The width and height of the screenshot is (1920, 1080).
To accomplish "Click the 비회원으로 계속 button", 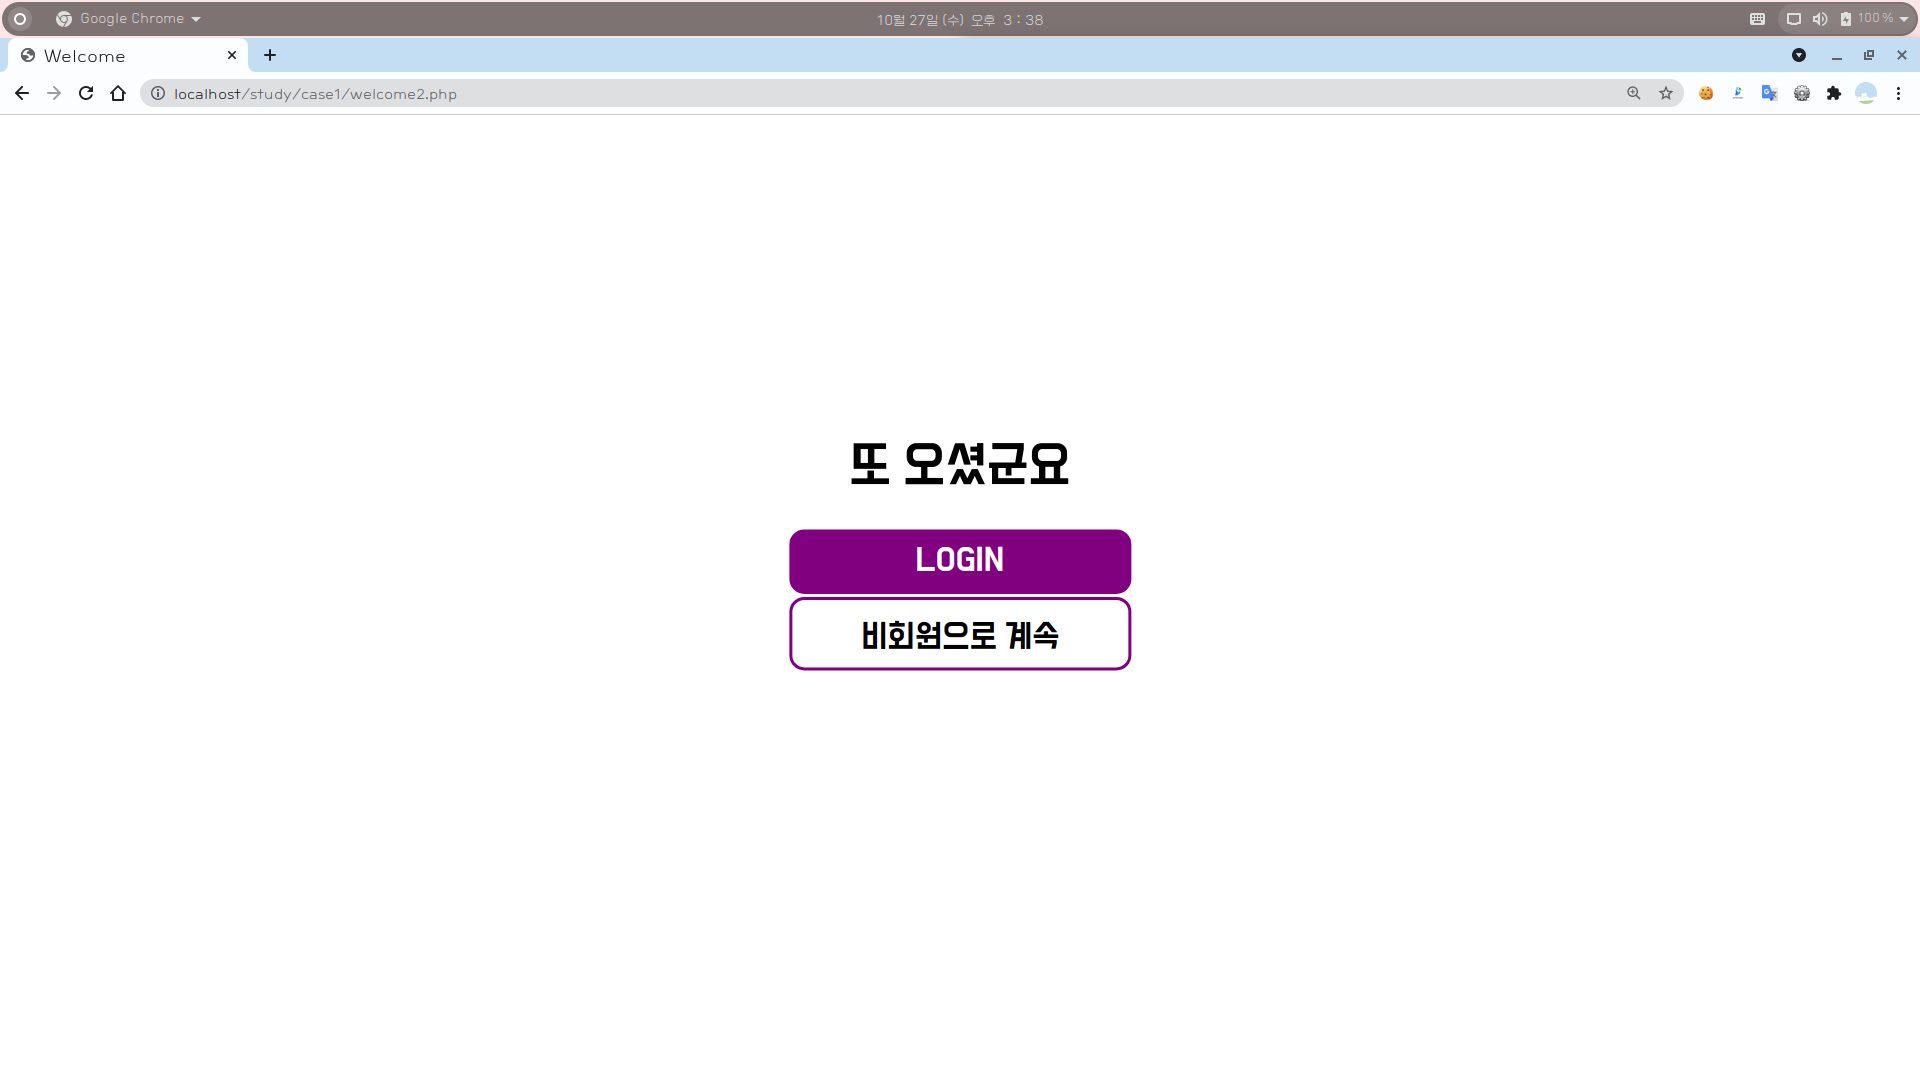I will [x=959, y=634].
